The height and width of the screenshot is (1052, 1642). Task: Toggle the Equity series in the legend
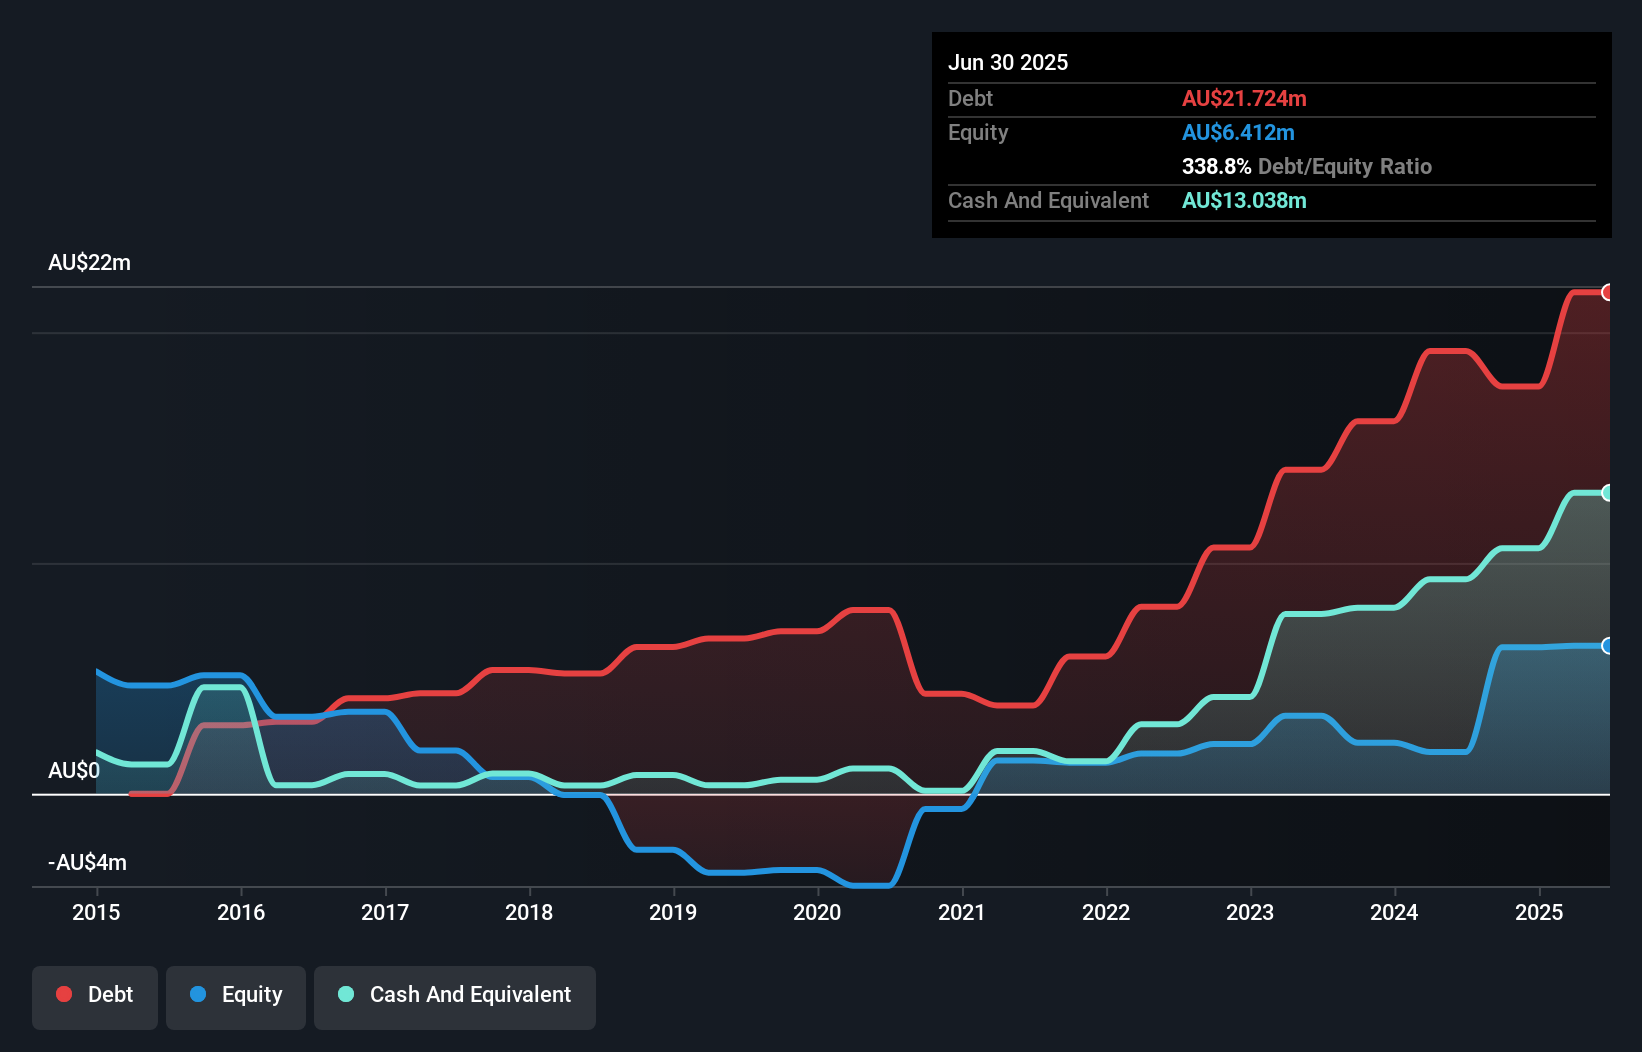(235, 995)
